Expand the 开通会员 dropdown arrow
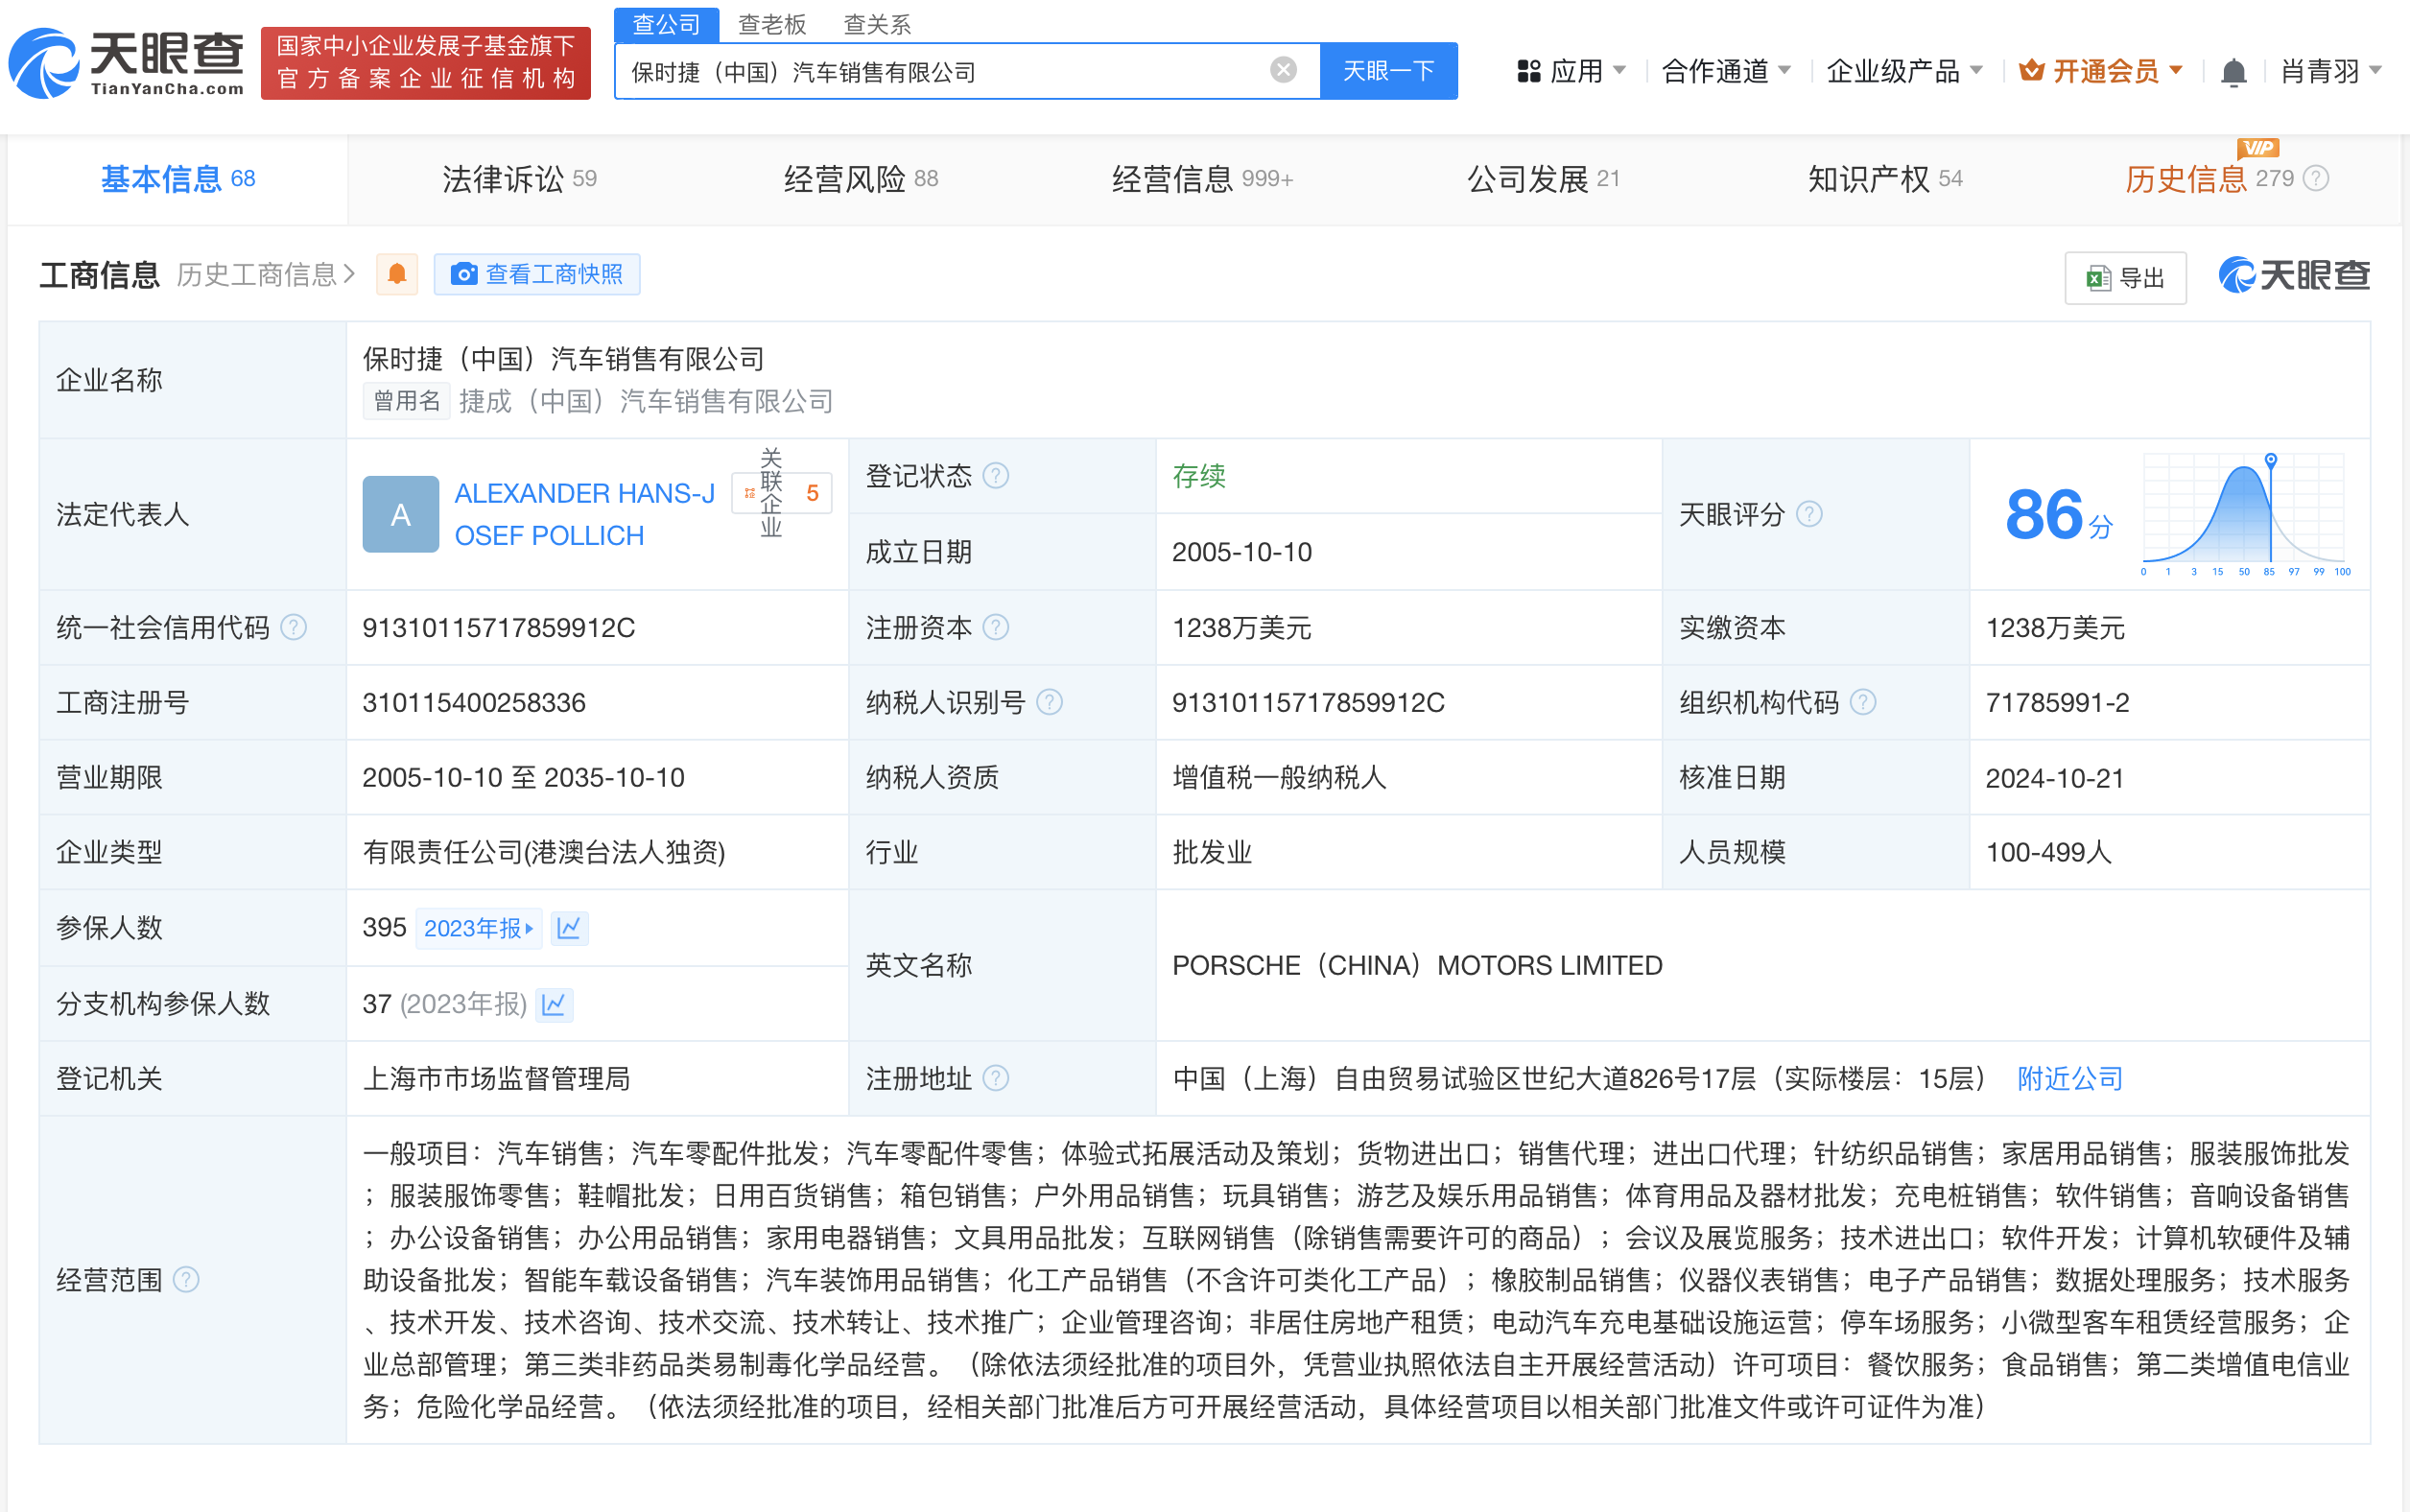The height and width of the screenshot is (1512, 2410). coord(2176,71)
